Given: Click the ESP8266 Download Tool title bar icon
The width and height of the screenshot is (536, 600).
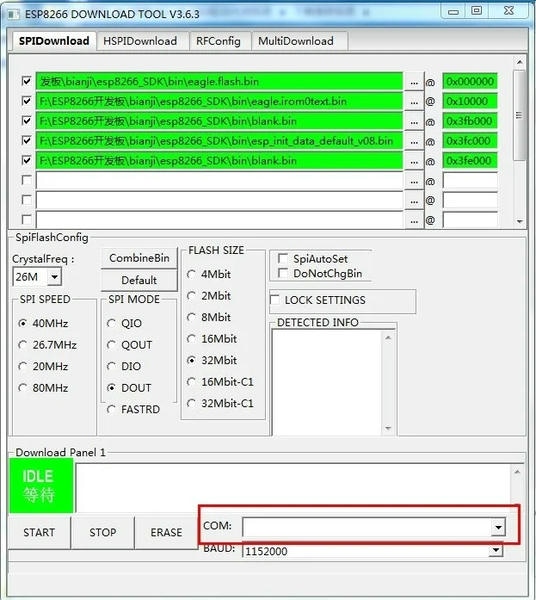Looking at the screenshot, I should pyautogui.click(x=13, y=15).
